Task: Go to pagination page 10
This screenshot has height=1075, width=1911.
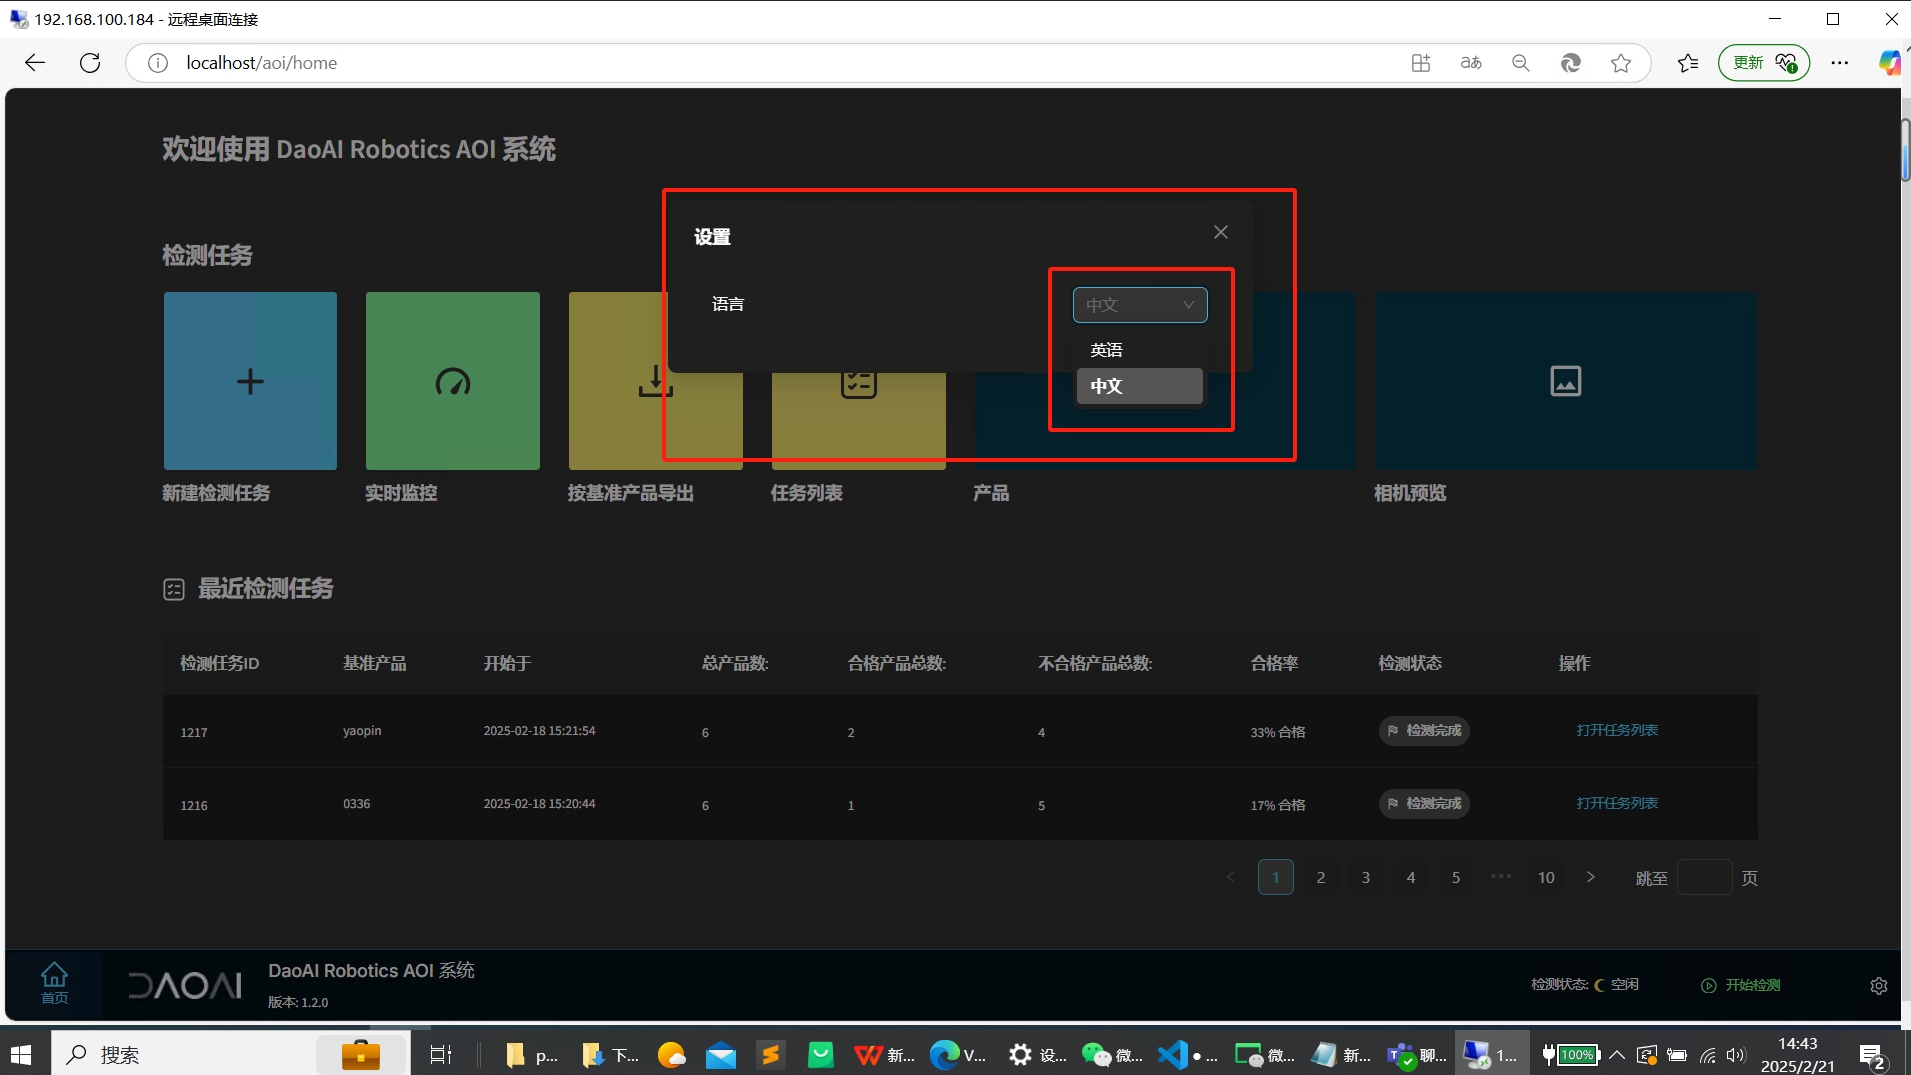Action: (1546, 877)
